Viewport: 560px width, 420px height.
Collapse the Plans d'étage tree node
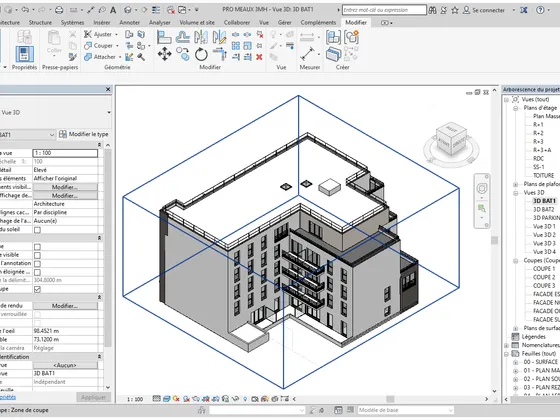click(516, 108)
